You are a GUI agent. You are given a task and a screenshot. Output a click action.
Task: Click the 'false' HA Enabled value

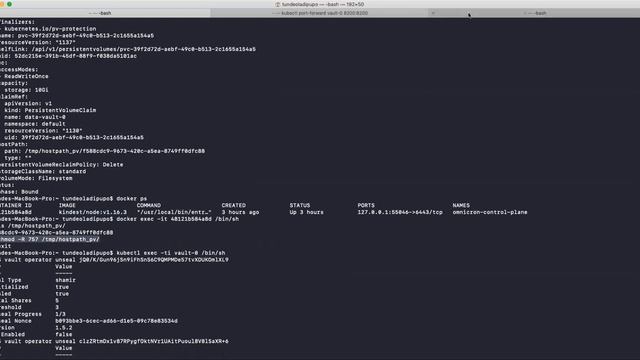(64, 335)
